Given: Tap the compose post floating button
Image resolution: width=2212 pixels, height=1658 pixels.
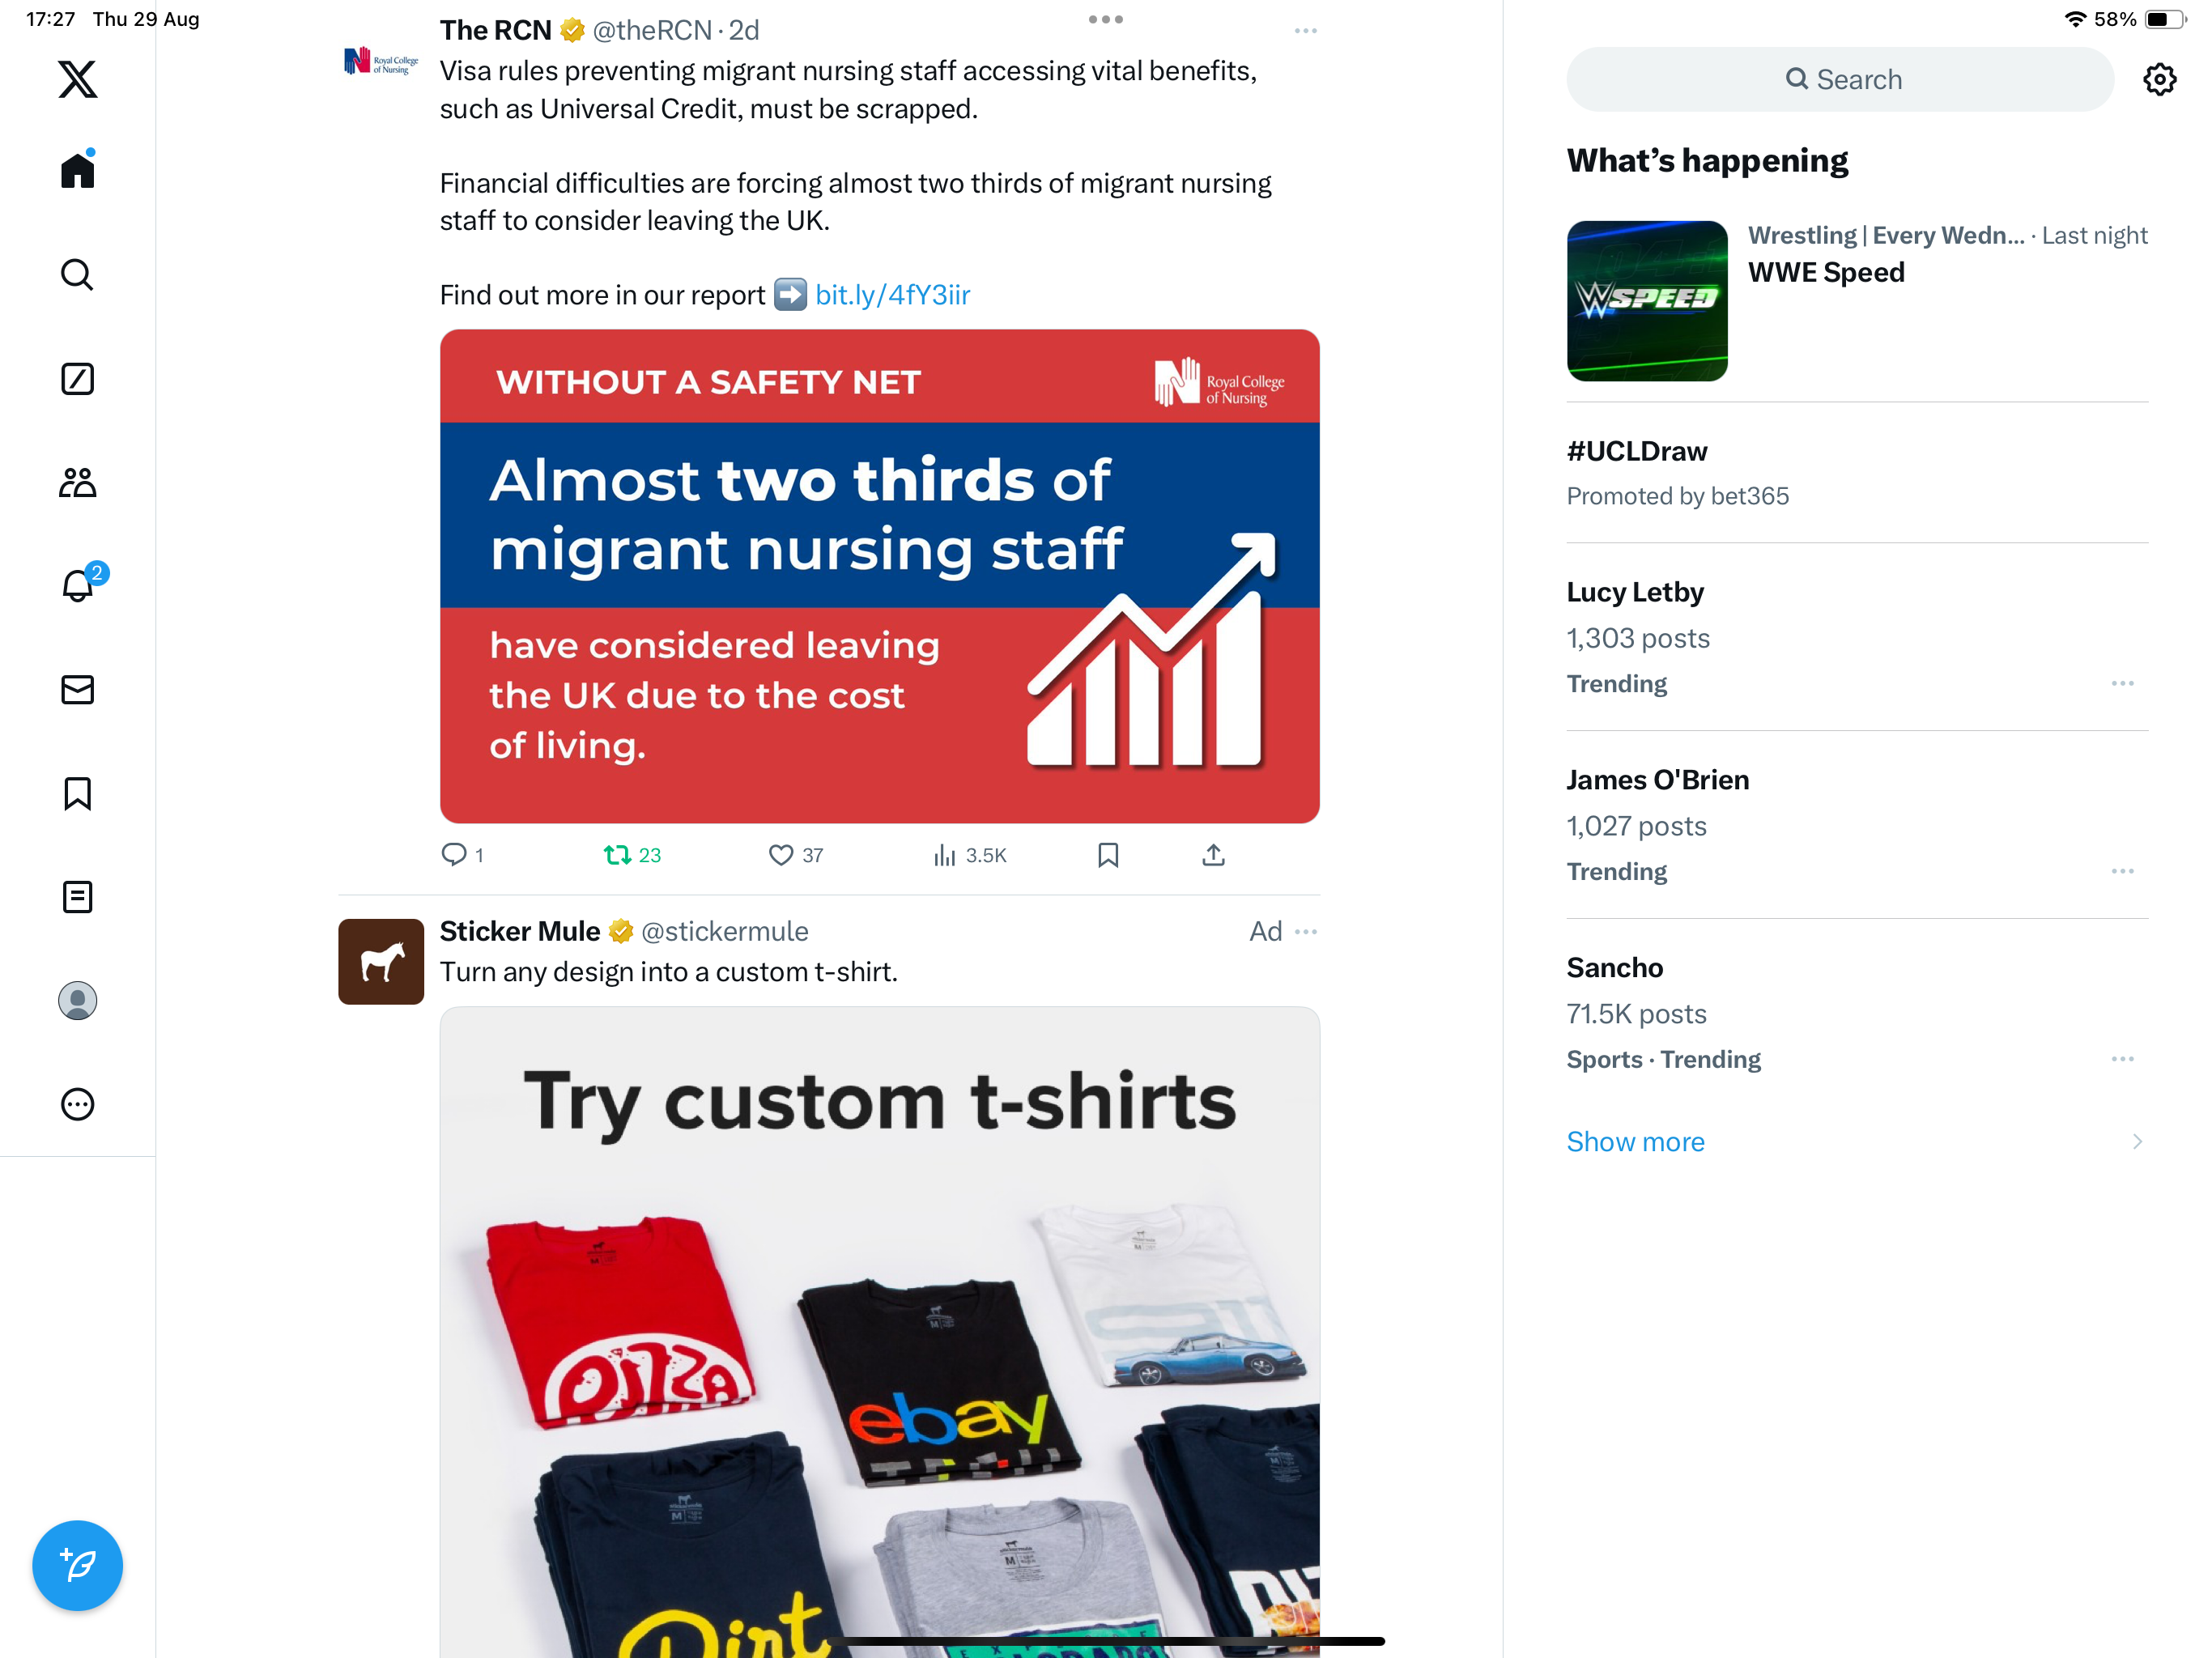Looking at the screenshot, I should coord(77,1565).
